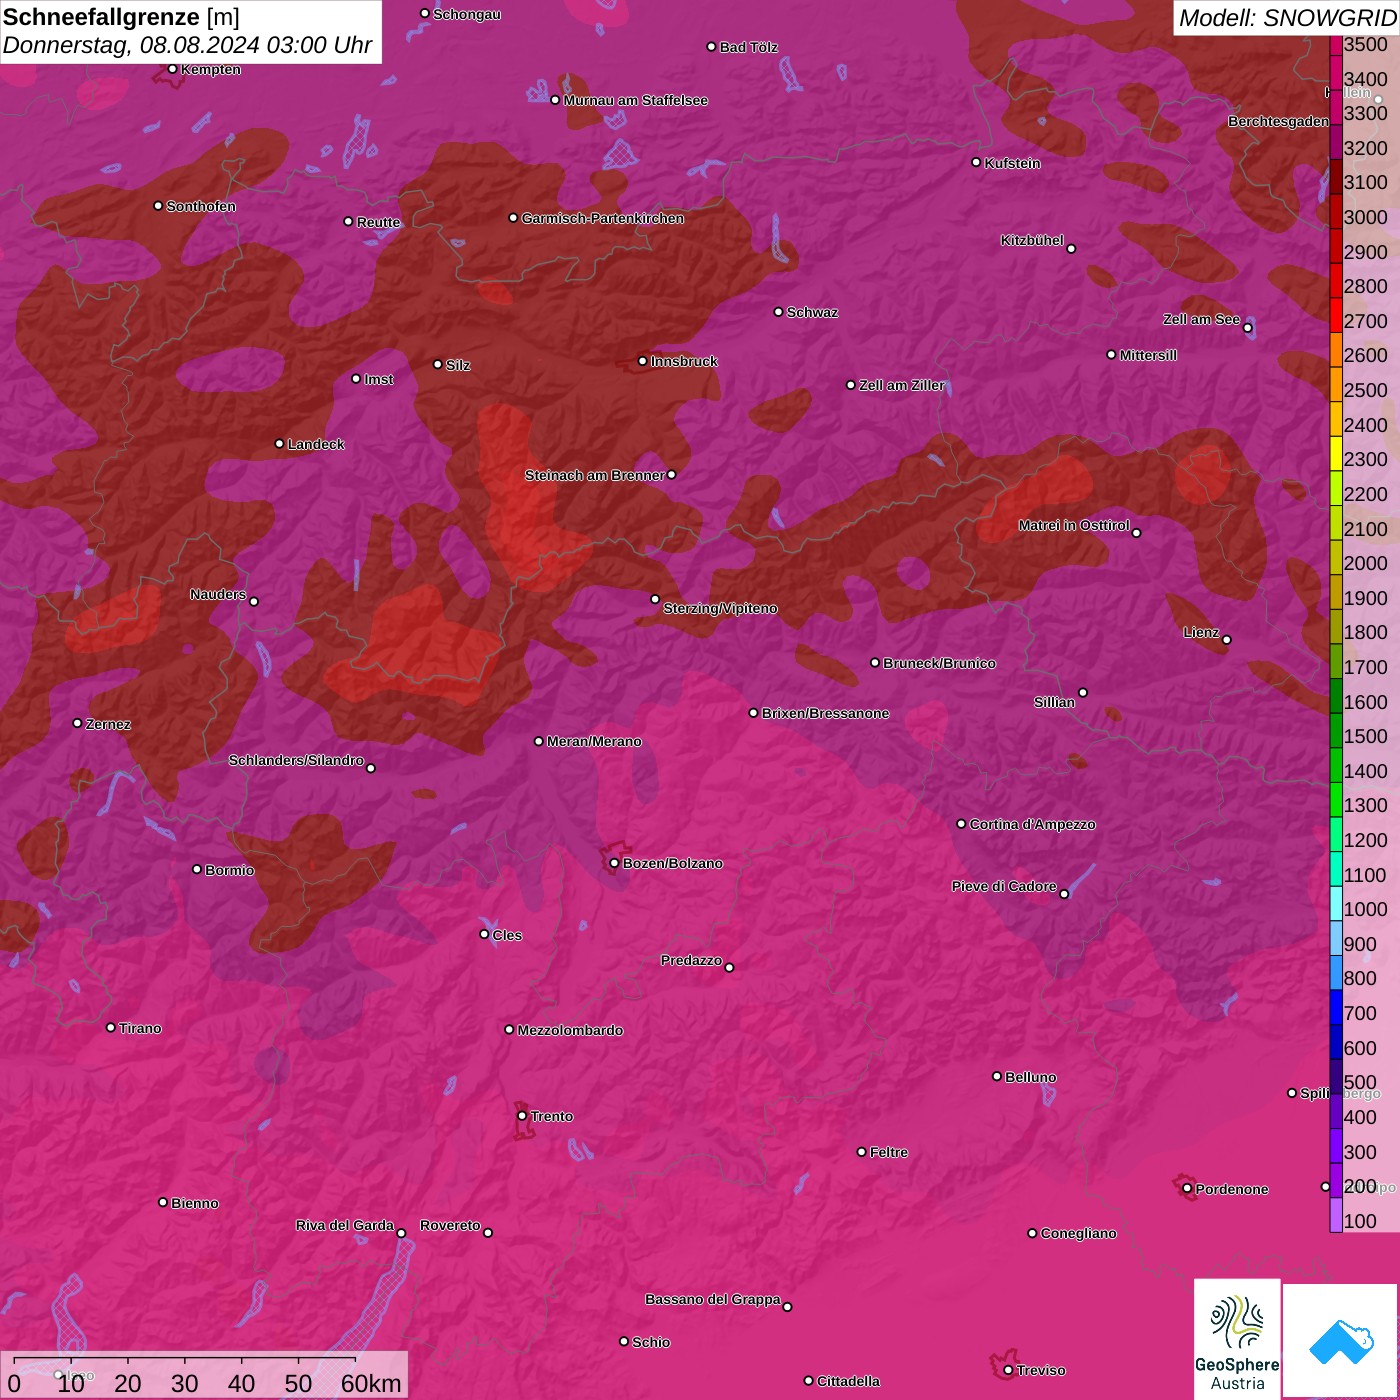Click the Bormio marker dot
This screenshot has width=1400, height=1400.
click(197, 869)
